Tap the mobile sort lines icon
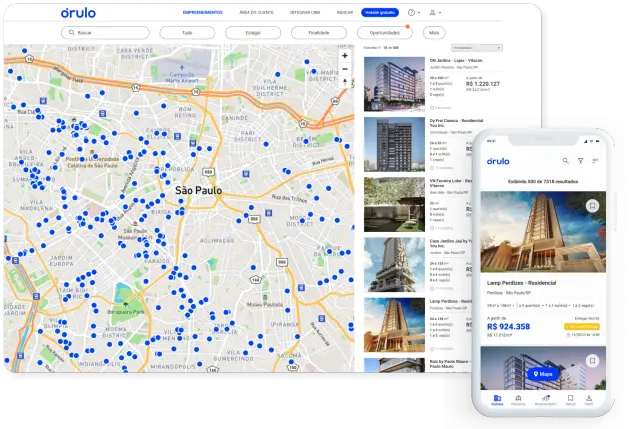 pos(595,160)
